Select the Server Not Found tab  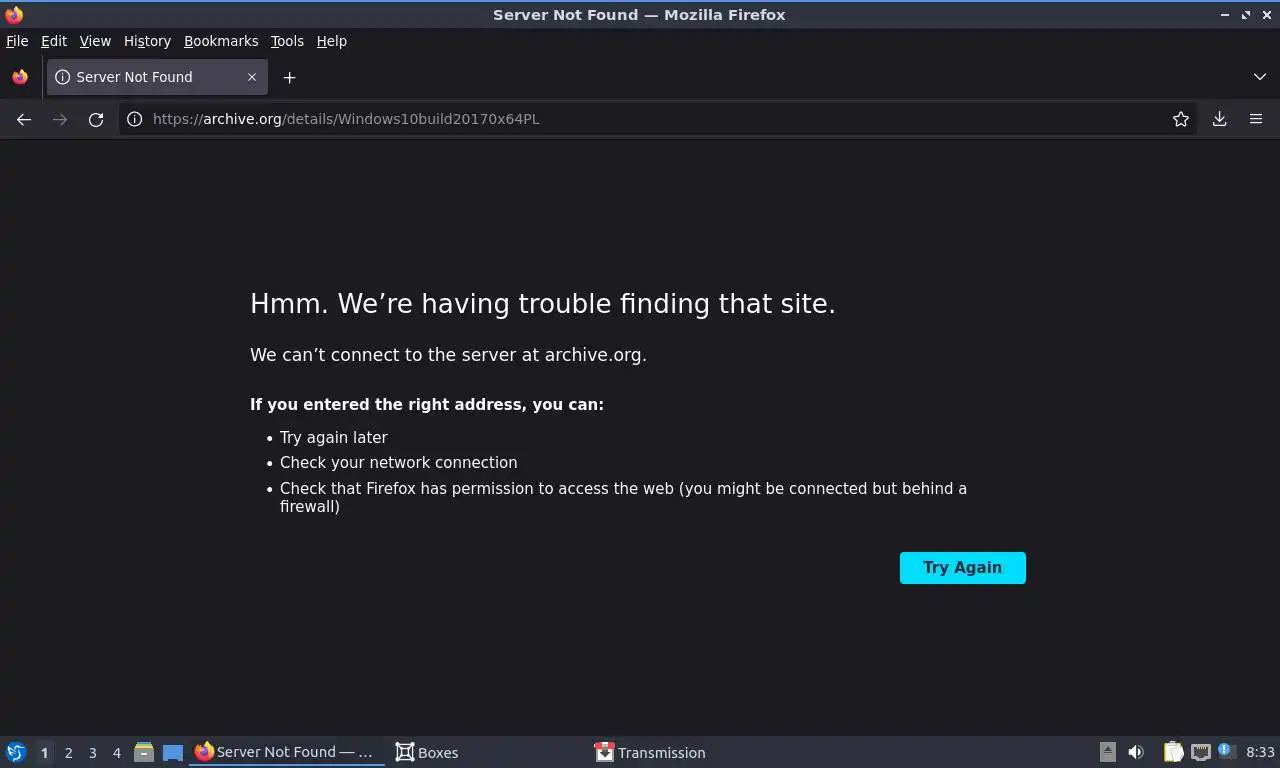point(156,77)
